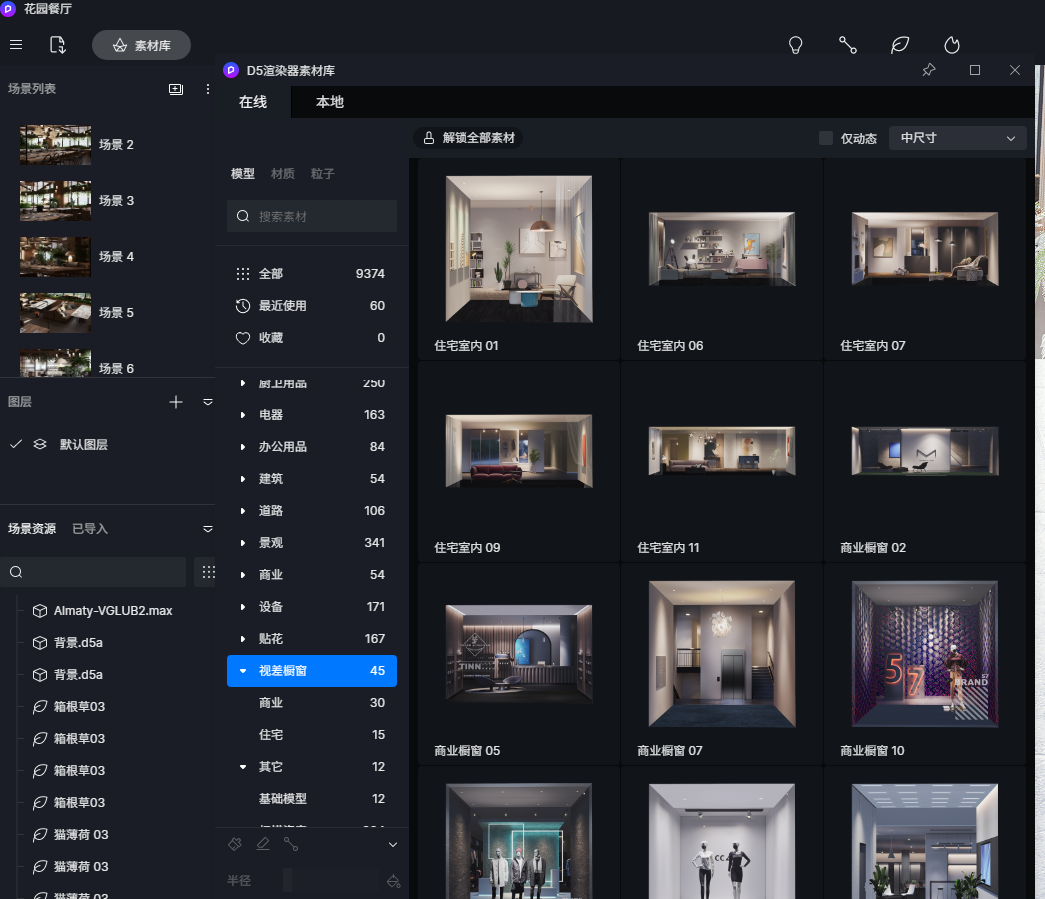Open scene list more options menu

(x=208, y=89)
